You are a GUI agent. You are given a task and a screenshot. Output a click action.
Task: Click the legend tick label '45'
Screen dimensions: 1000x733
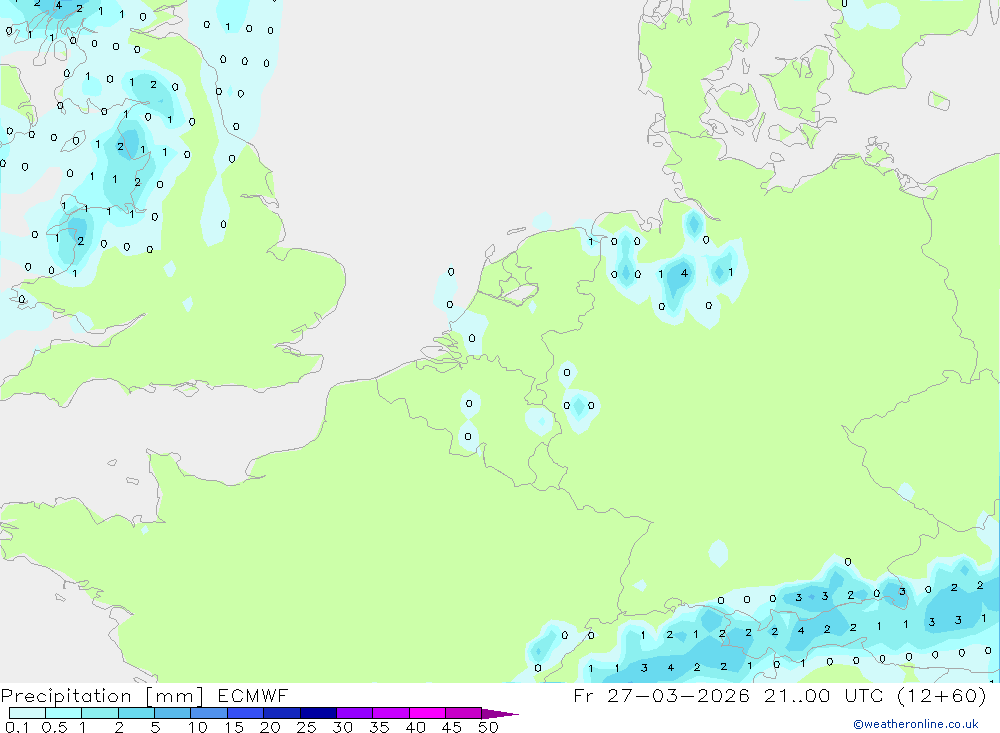tap(452, 727)
